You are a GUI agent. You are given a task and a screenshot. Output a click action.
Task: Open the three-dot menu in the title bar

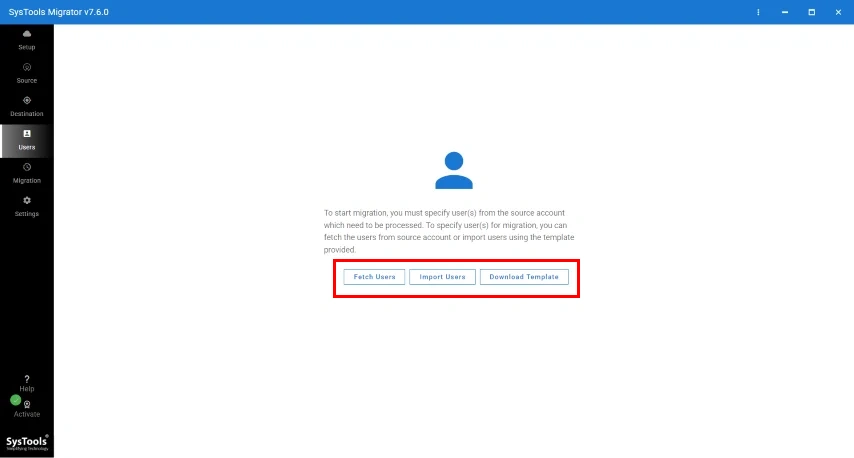(x=758, y=12)
